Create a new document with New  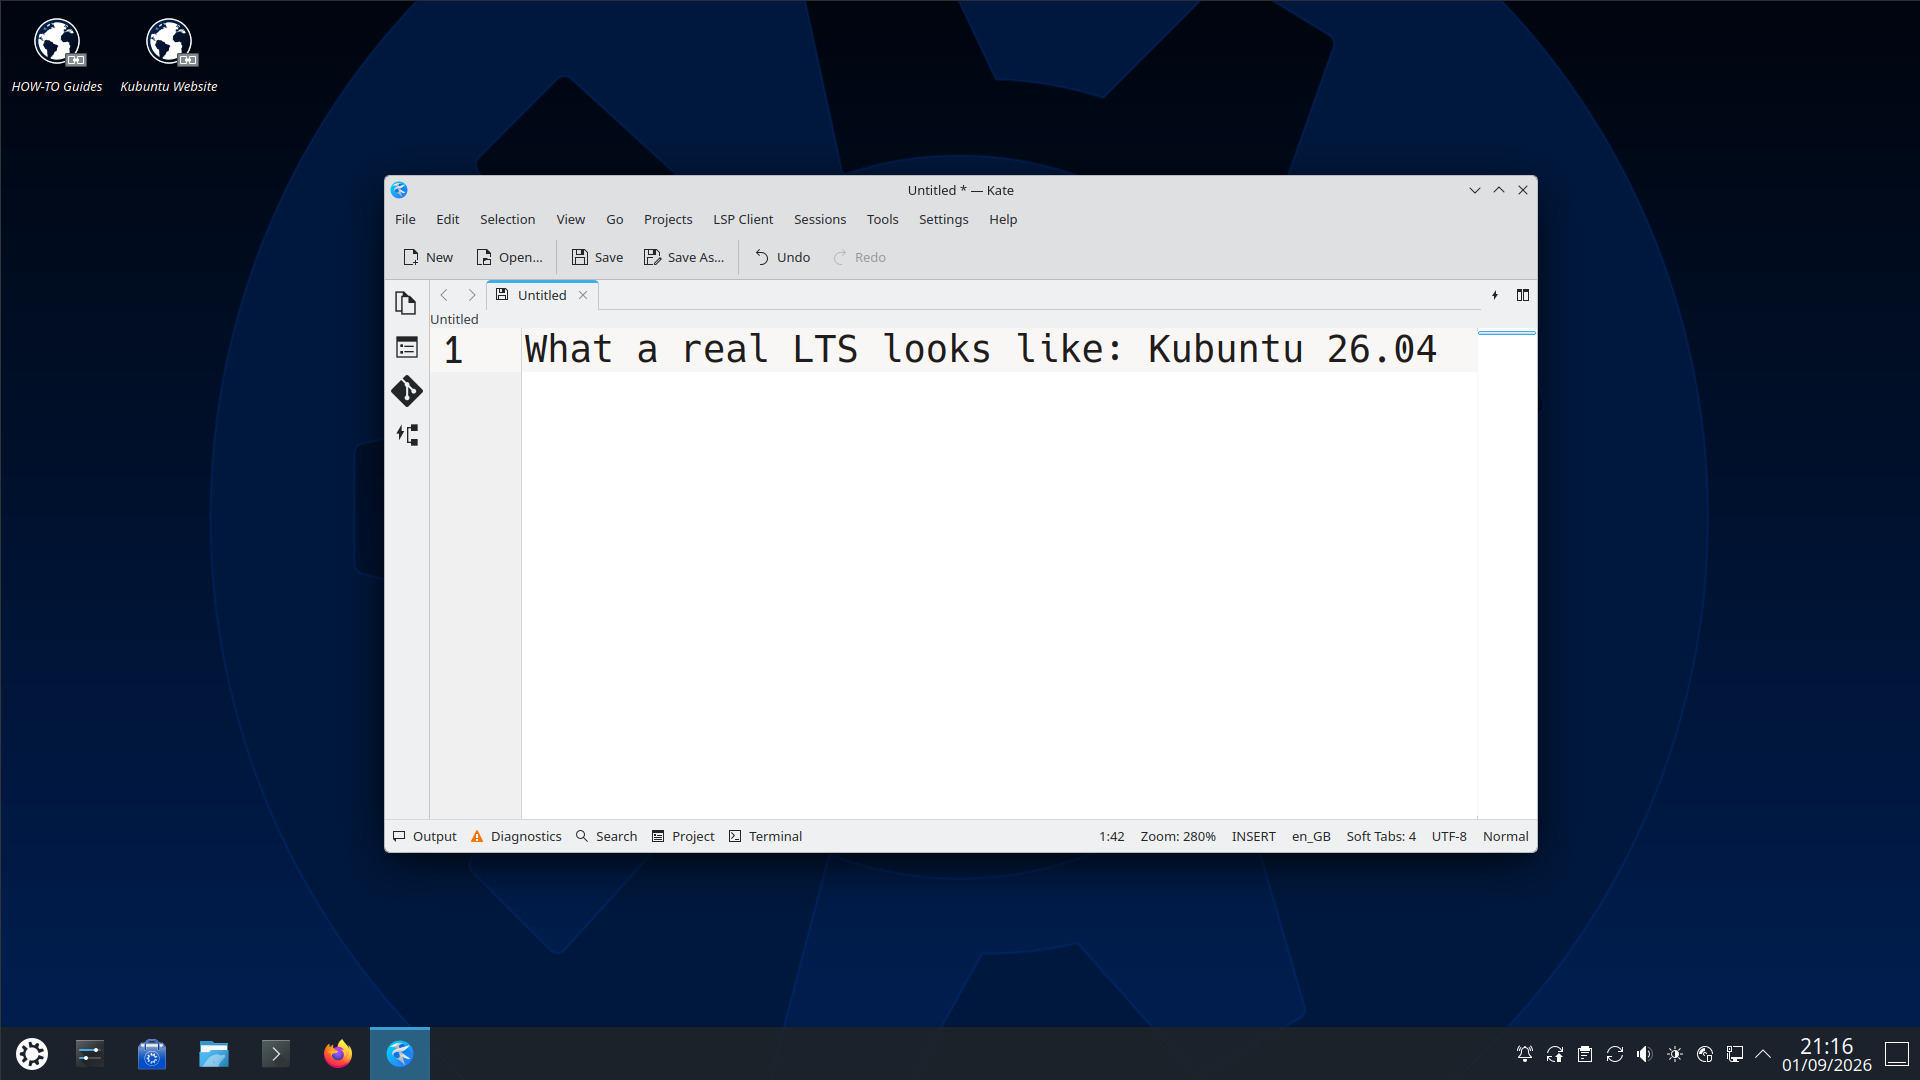428,257
